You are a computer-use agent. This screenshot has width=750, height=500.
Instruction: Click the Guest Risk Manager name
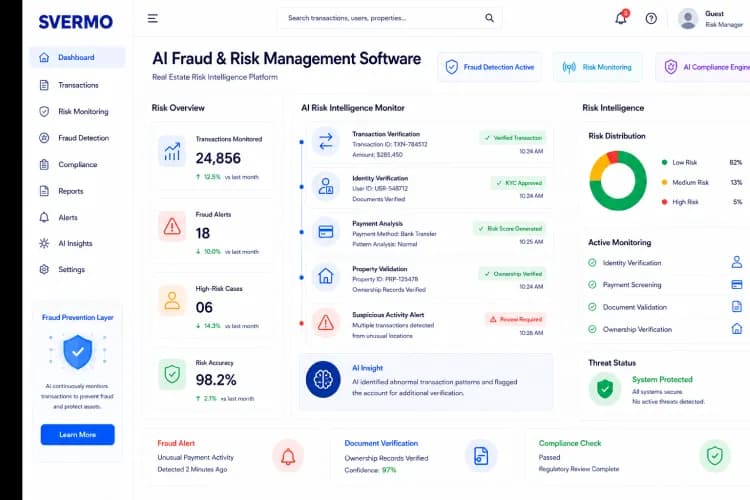[x=723, y=19]
